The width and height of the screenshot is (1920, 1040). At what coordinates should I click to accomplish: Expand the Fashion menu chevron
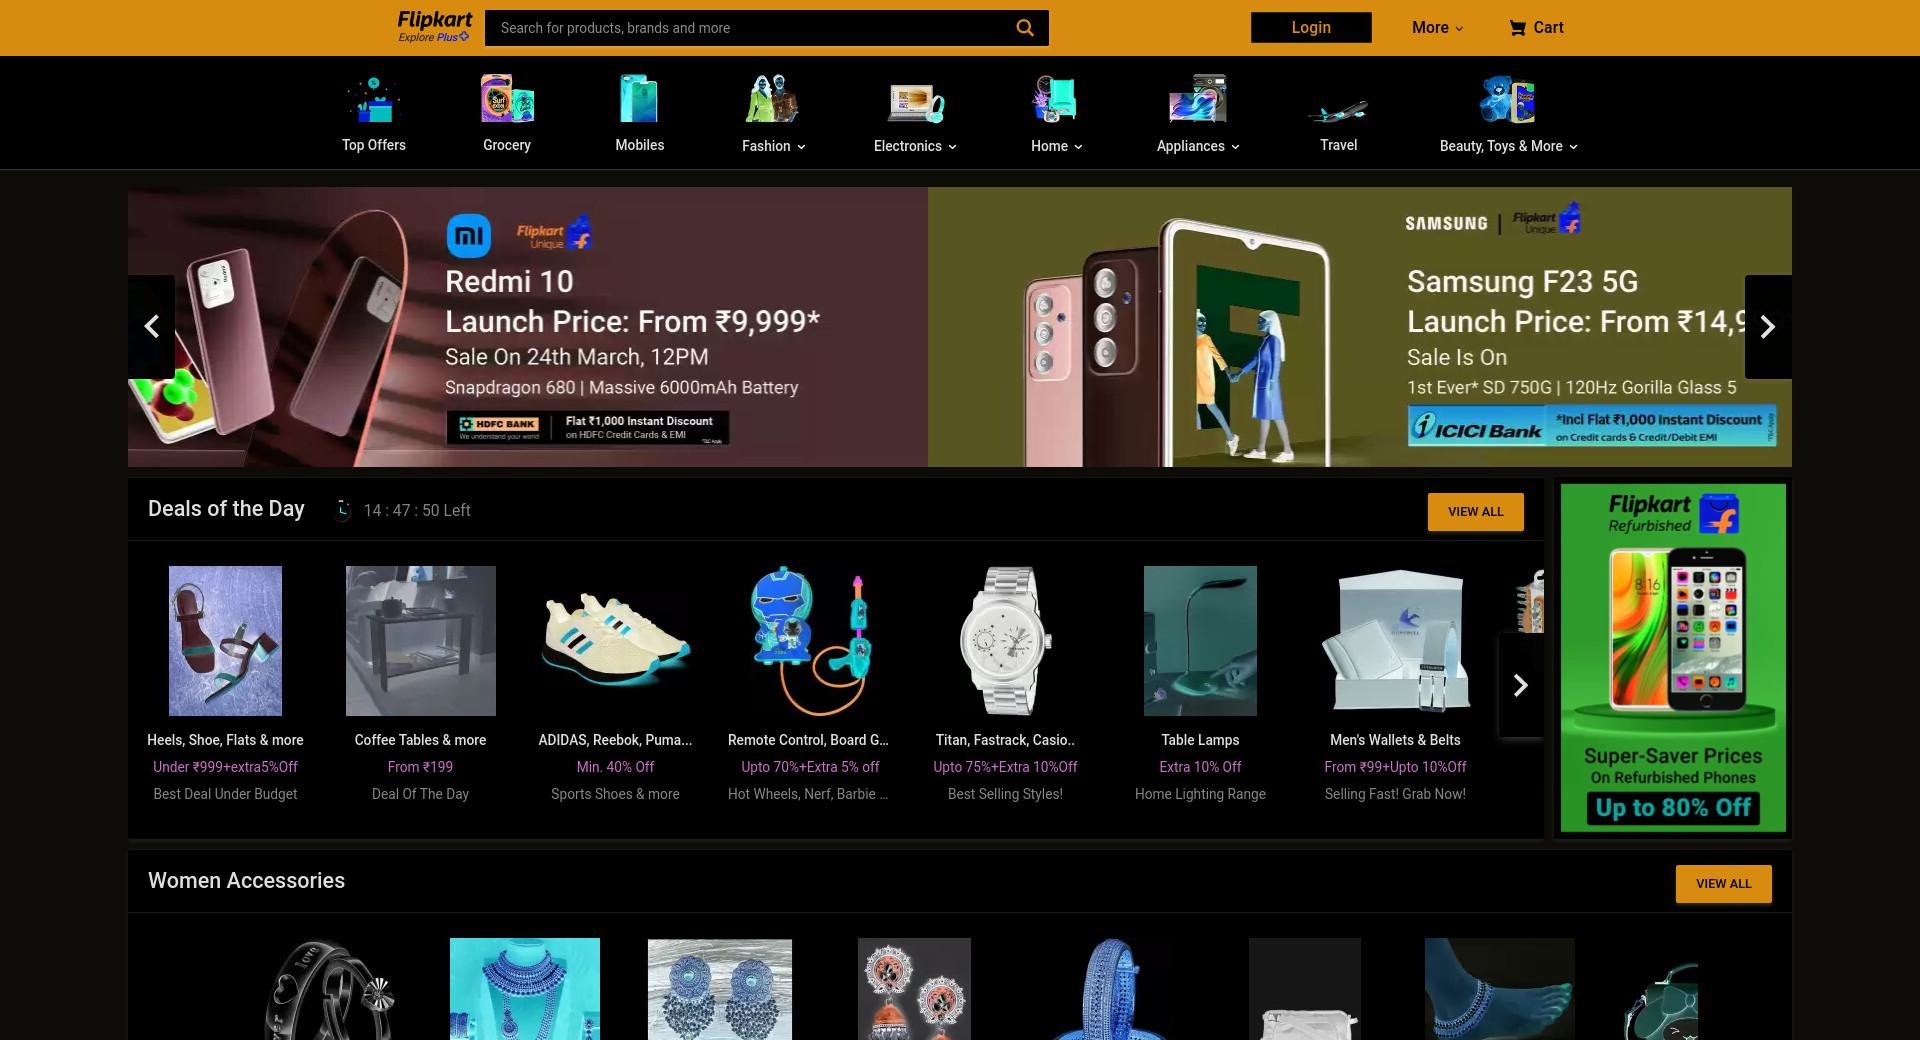coord(801,147)
